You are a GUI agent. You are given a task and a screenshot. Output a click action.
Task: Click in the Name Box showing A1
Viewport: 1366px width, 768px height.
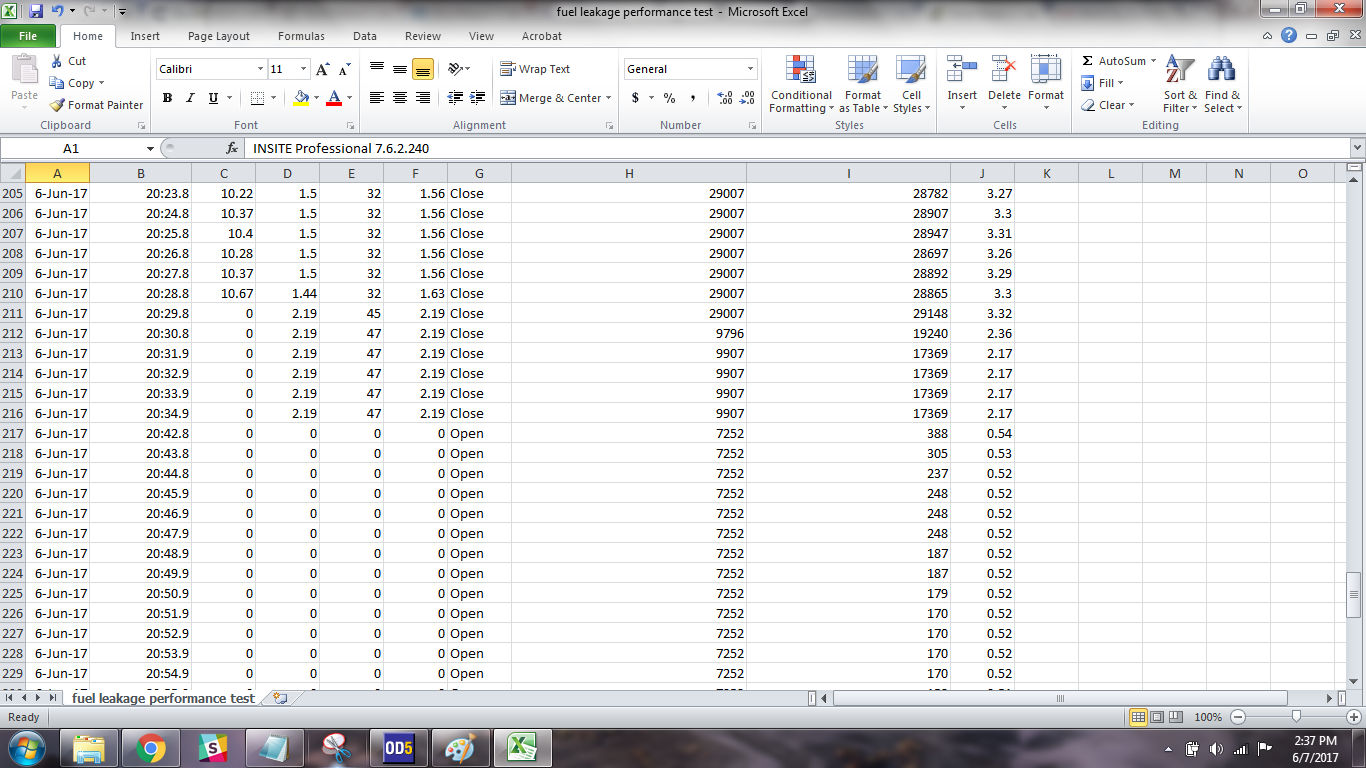71,148
